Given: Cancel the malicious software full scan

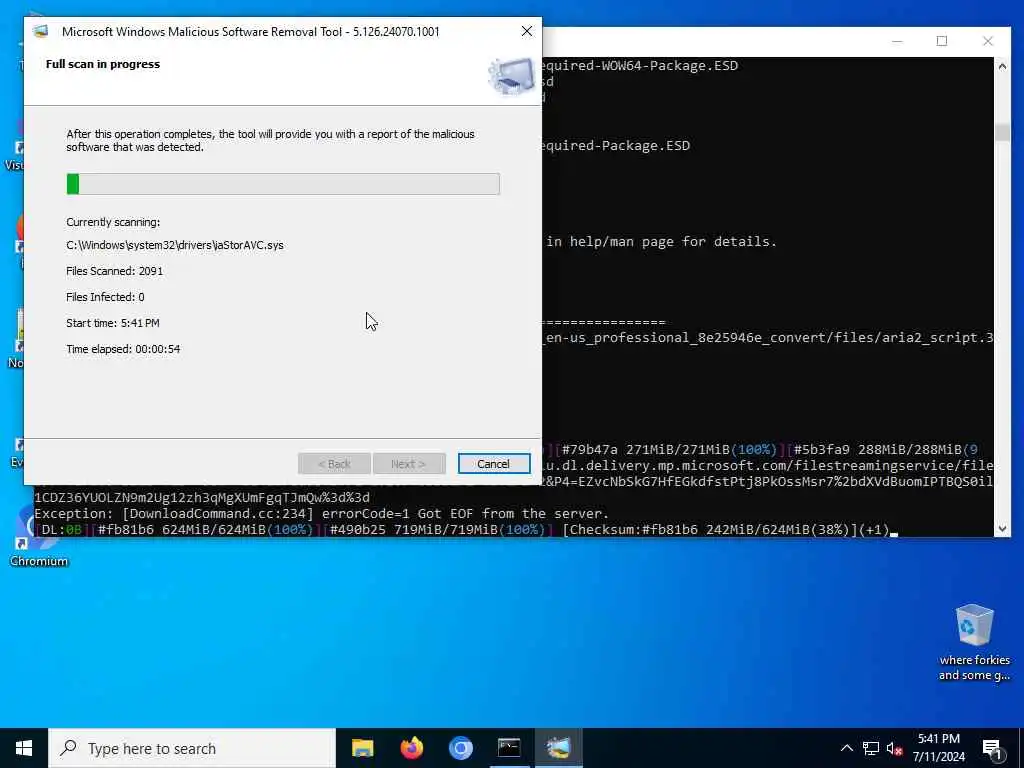Looking at the screenshot, I should click(x=494, y=464).
